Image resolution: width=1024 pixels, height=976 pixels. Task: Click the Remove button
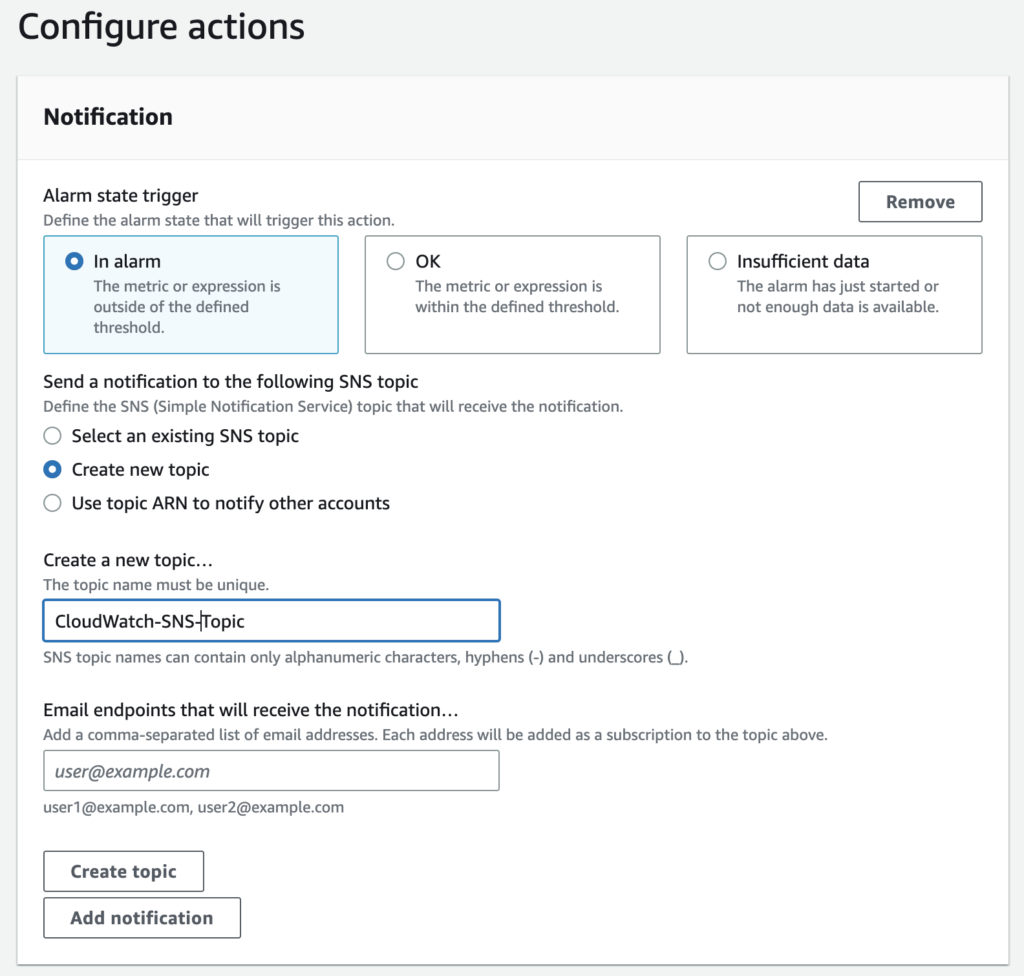(x=920, y=201)
